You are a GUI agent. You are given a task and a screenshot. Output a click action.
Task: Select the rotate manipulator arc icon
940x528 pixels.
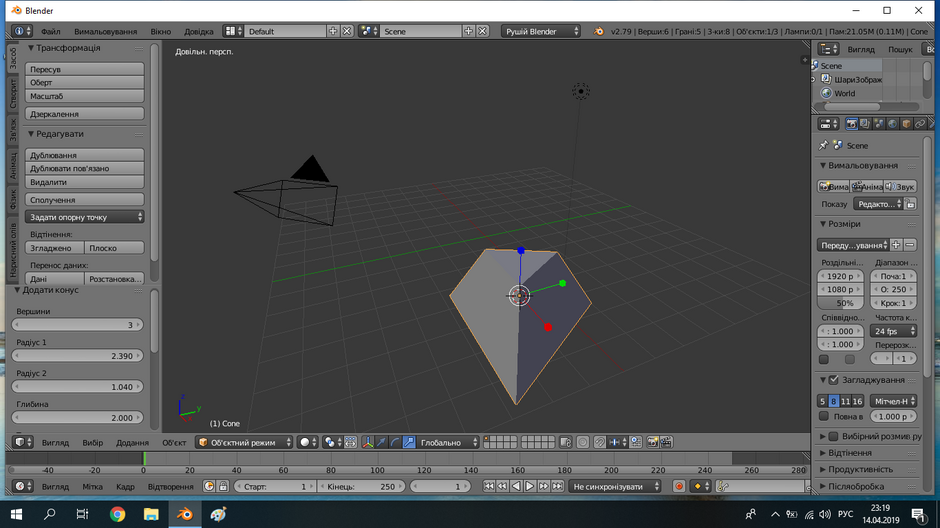click(395, 442)
